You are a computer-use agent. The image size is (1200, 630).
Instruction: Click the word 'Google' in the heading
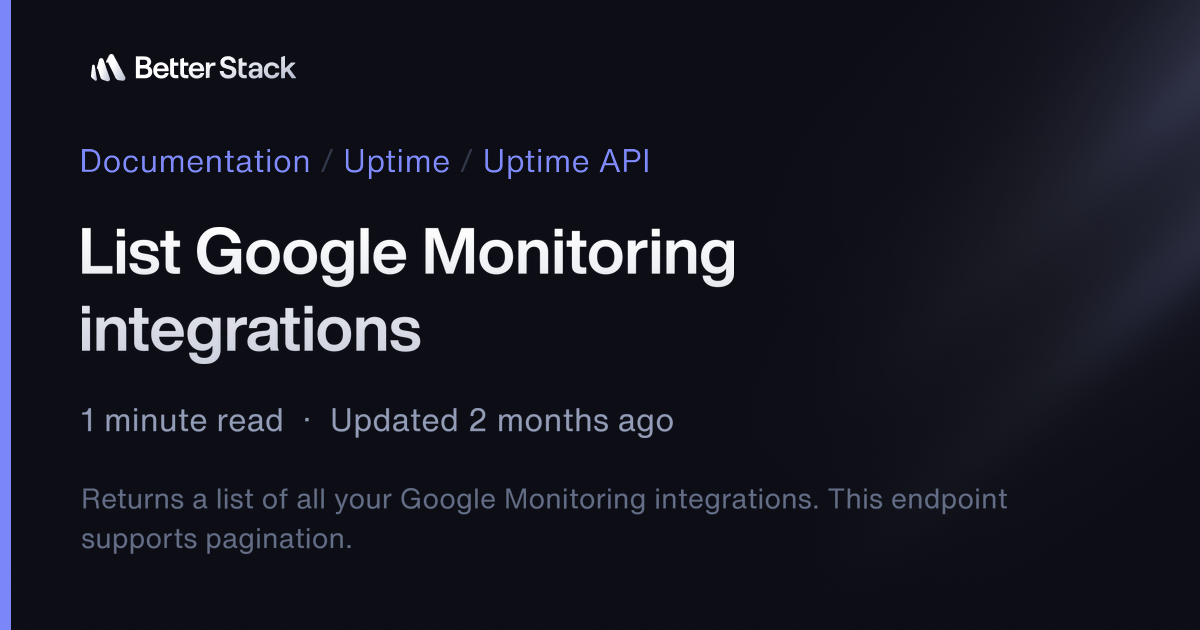coord(301,256)
